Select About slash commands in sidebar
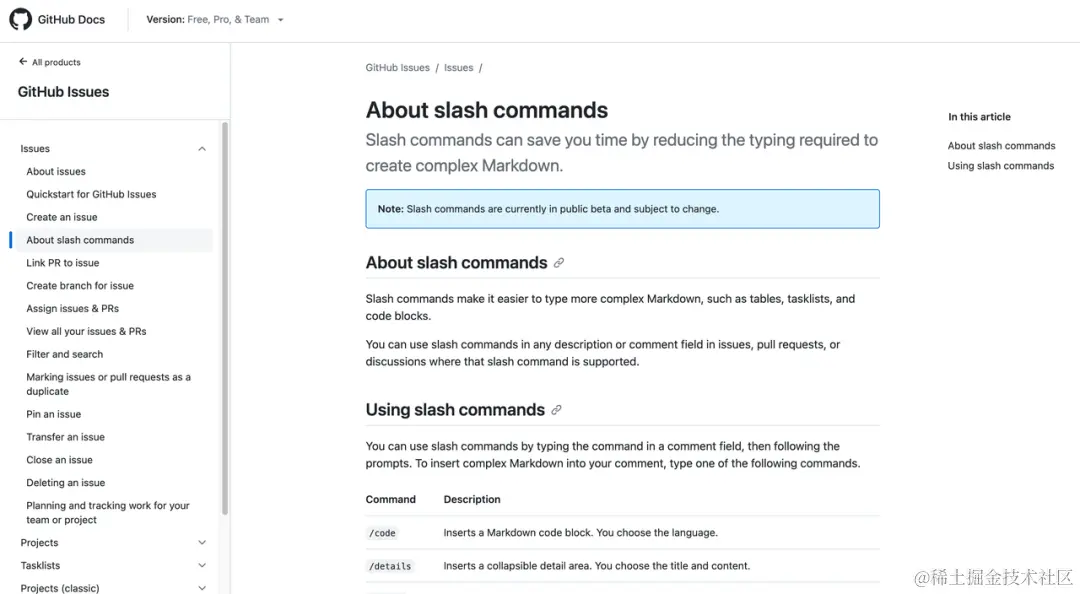1080x594 pixels. click(x=80, y=240)
